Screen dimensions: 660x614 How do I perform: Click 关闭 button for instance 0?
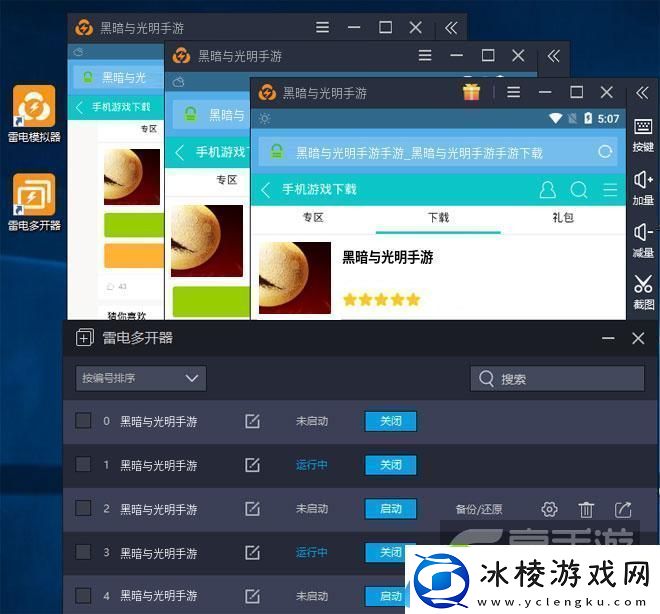[391, 421]
